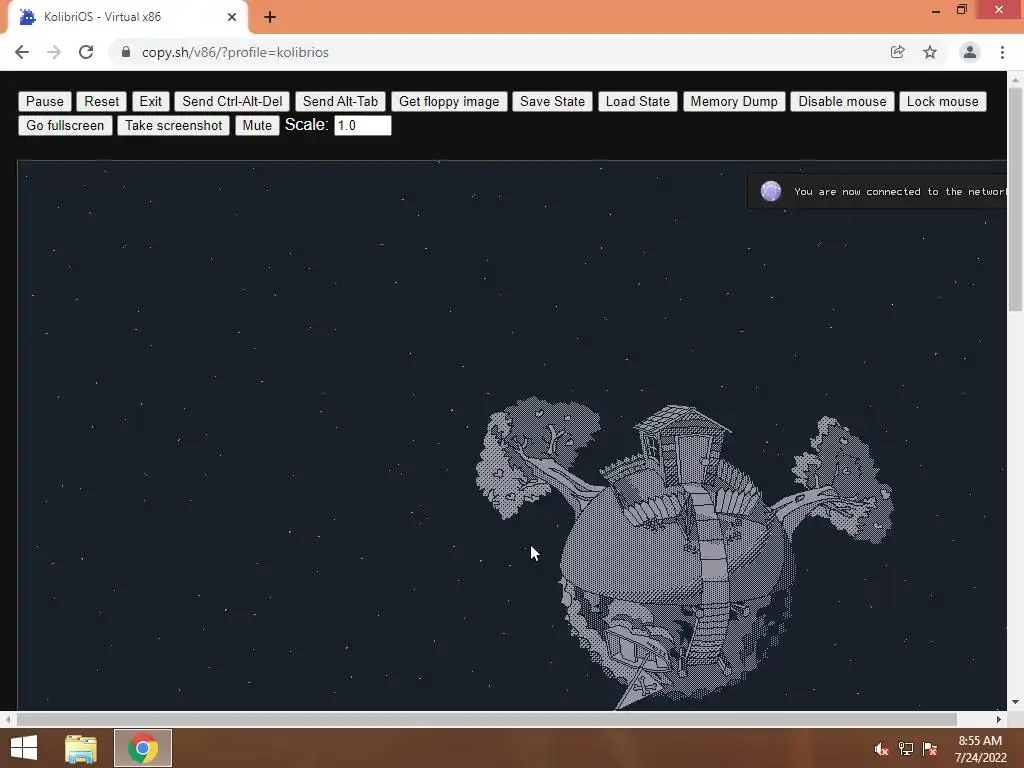Click the scrollbar down arrow

click(x=1016, y=702)
